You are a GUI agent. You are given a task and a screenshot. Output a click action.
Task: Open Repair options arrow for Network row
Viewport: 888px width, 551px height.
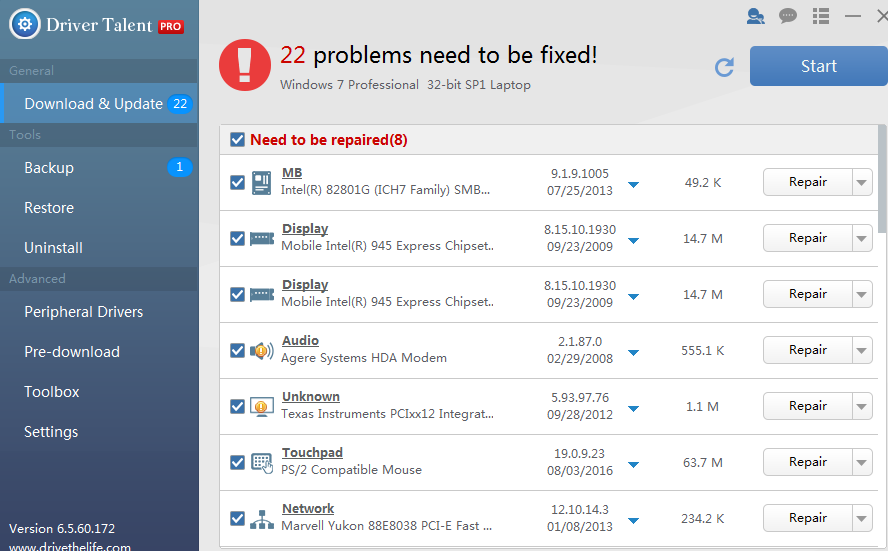pos(862,519)
